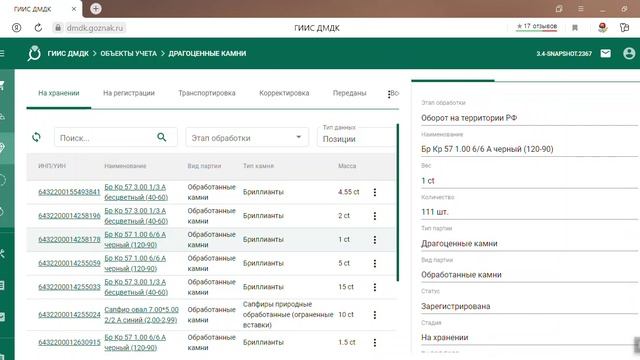The height and width of the screenshot is (360, 640).
Task: Open actions menu for row 6432200014255024
Action: (375, 315)
